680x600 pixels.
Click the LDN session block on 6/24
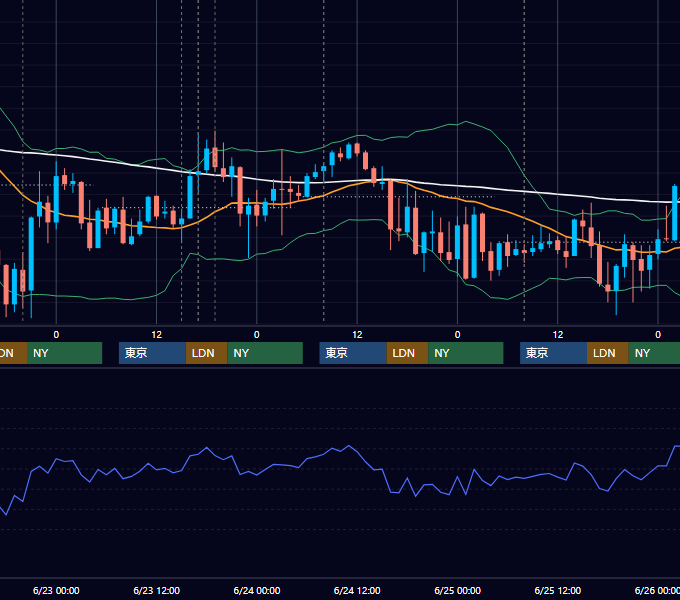407,353
